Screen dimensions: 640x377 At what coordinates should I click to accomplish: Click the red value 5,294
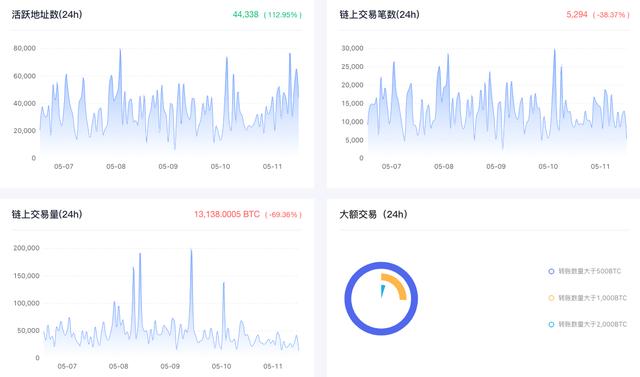click(x=577, y=14)
